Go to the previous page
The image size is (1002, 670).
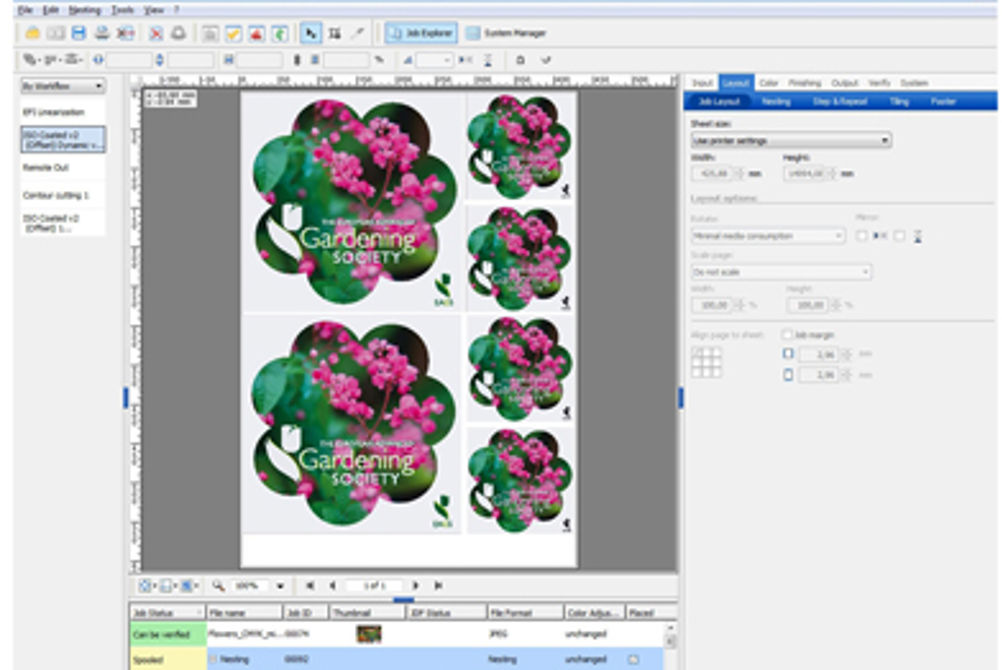click(x=332, y=586)
